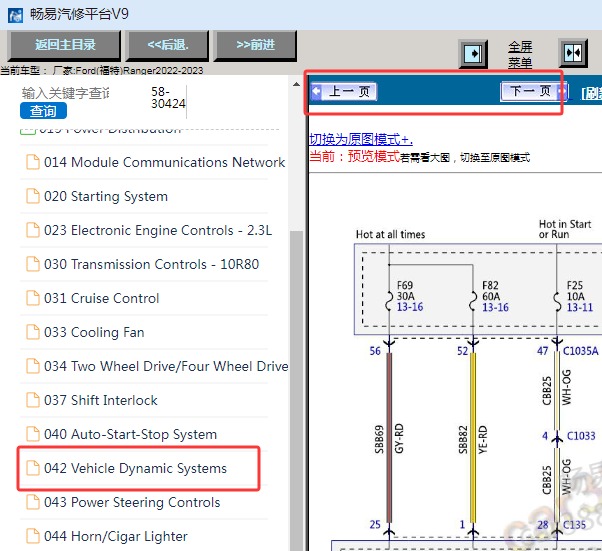Screen dimensions: 602x551
Task: Open 030 Transmission Controls - 10R80
Action: (x=152, y=264)
